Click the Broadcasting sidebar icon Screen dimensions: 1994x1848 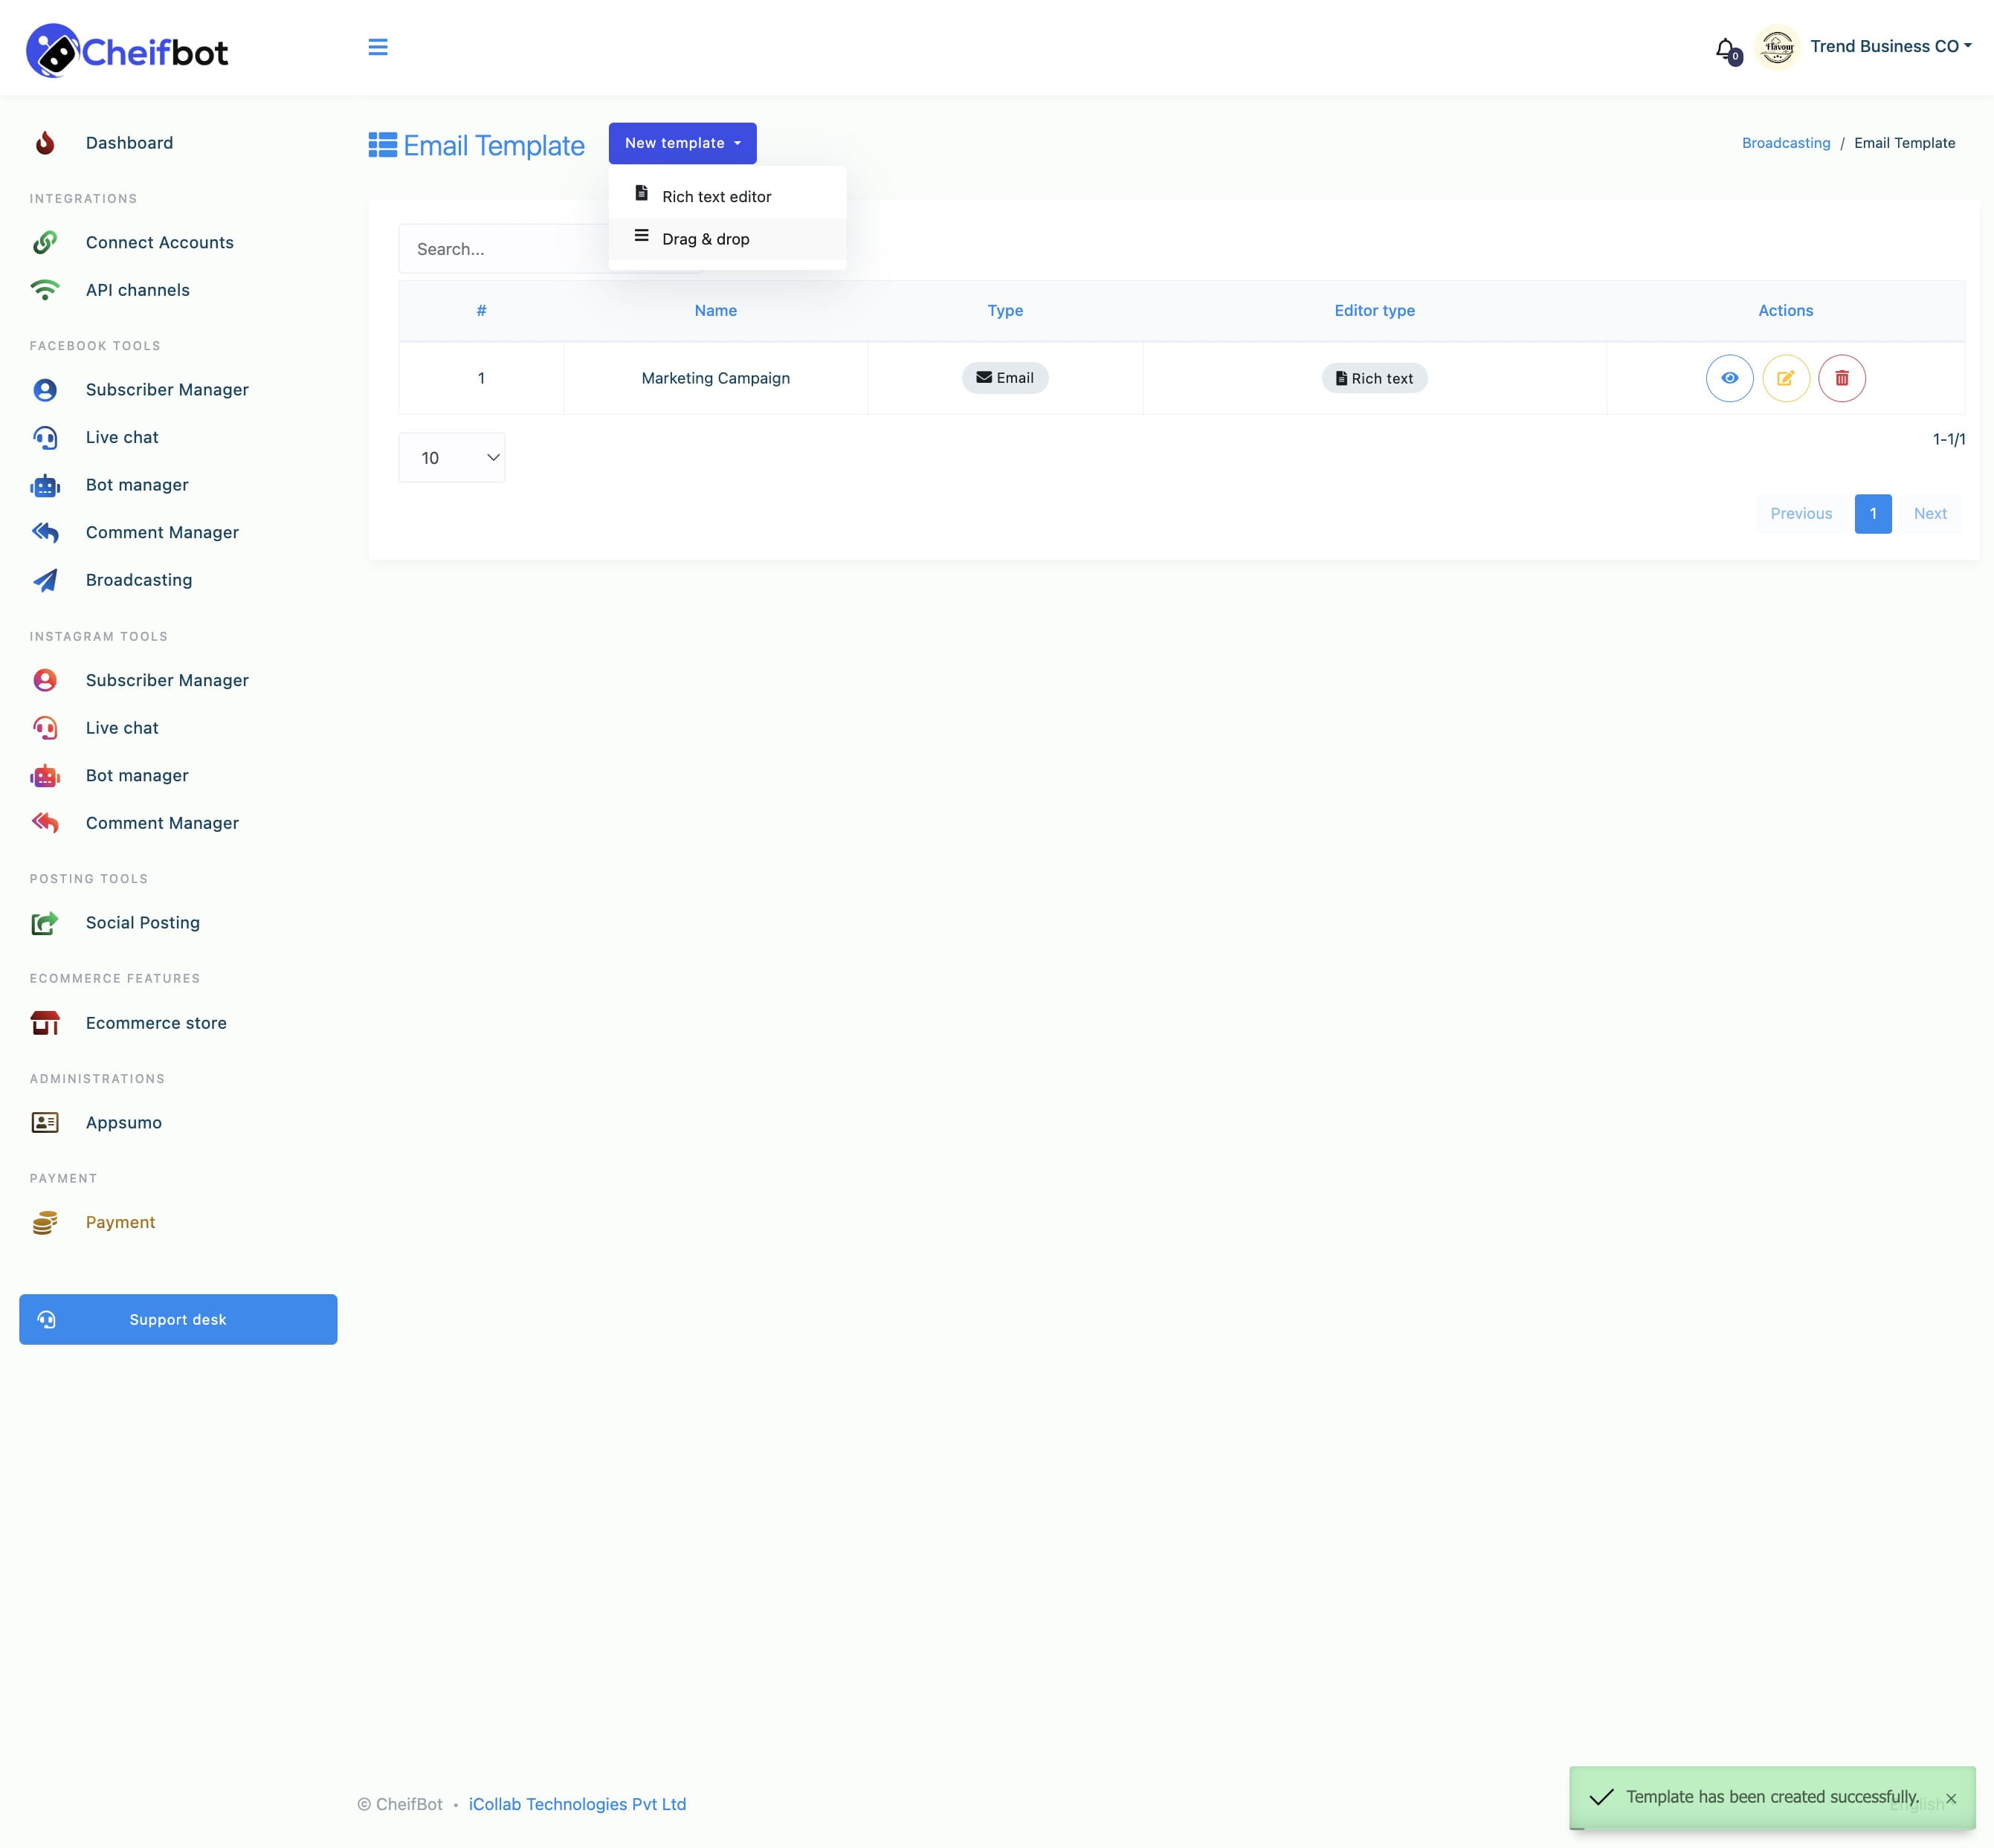47,578
